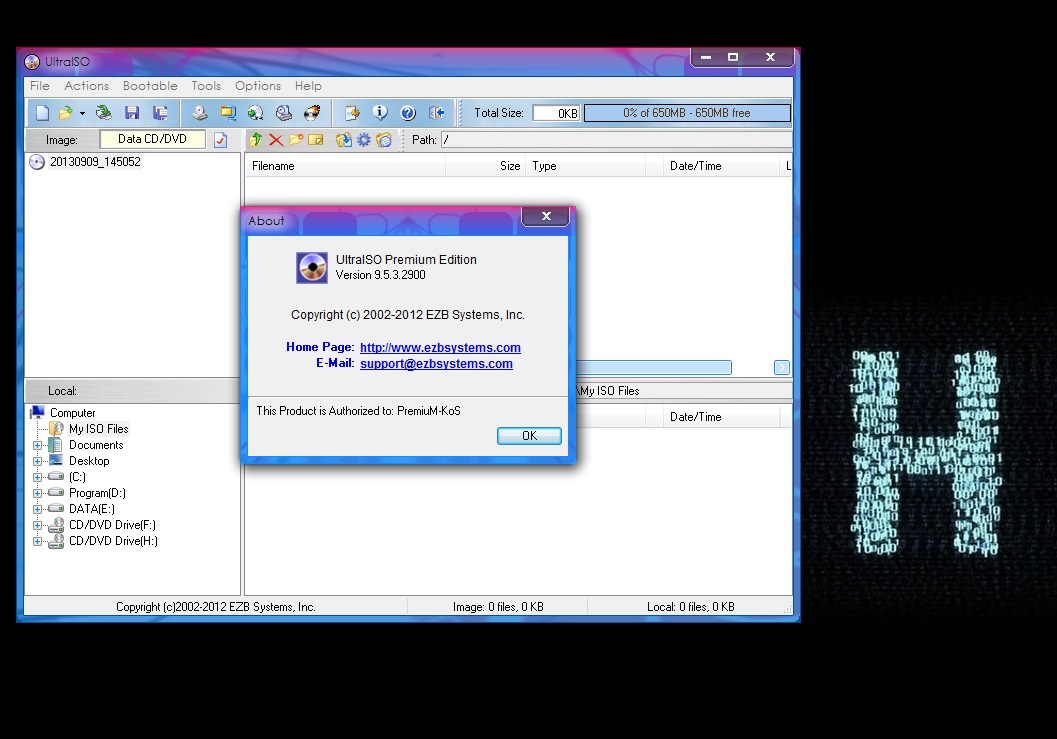Click the Size column header
1057x739 pixels.
[x=485, y=166]
